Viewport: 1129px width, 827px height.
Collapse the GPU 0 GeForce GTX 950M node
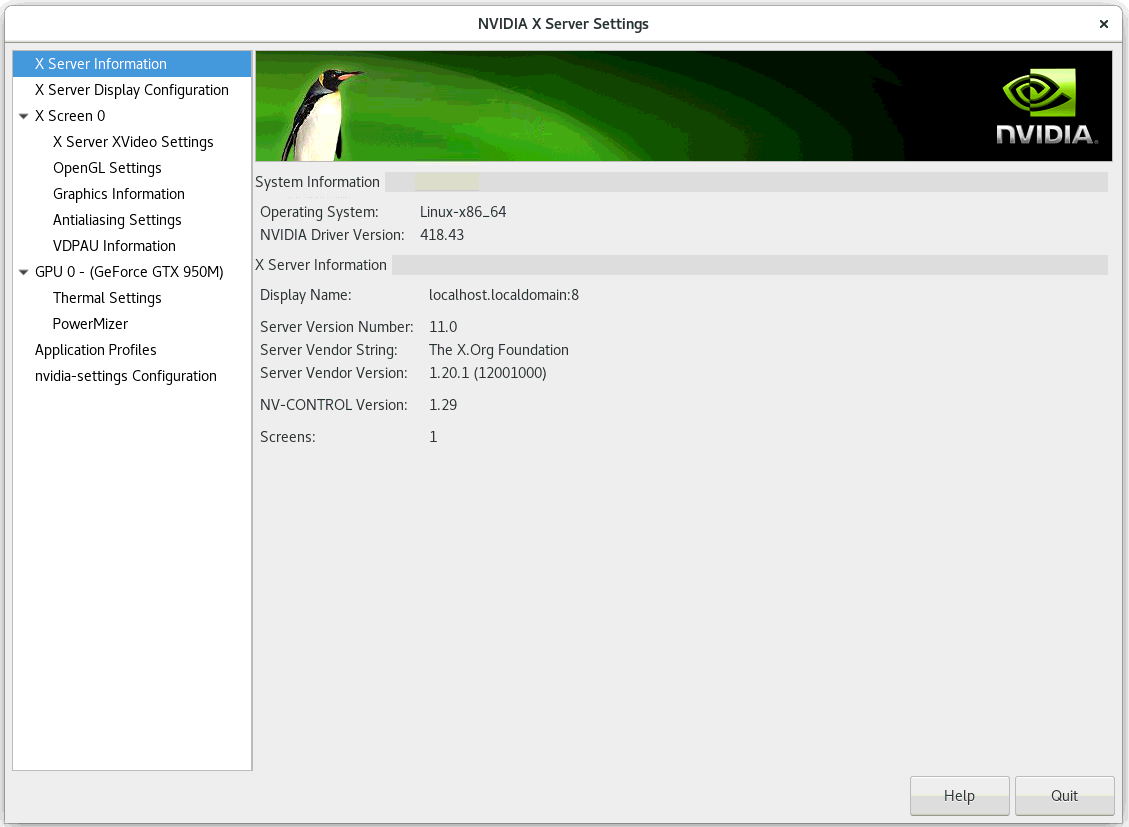[x=23, y=272]
